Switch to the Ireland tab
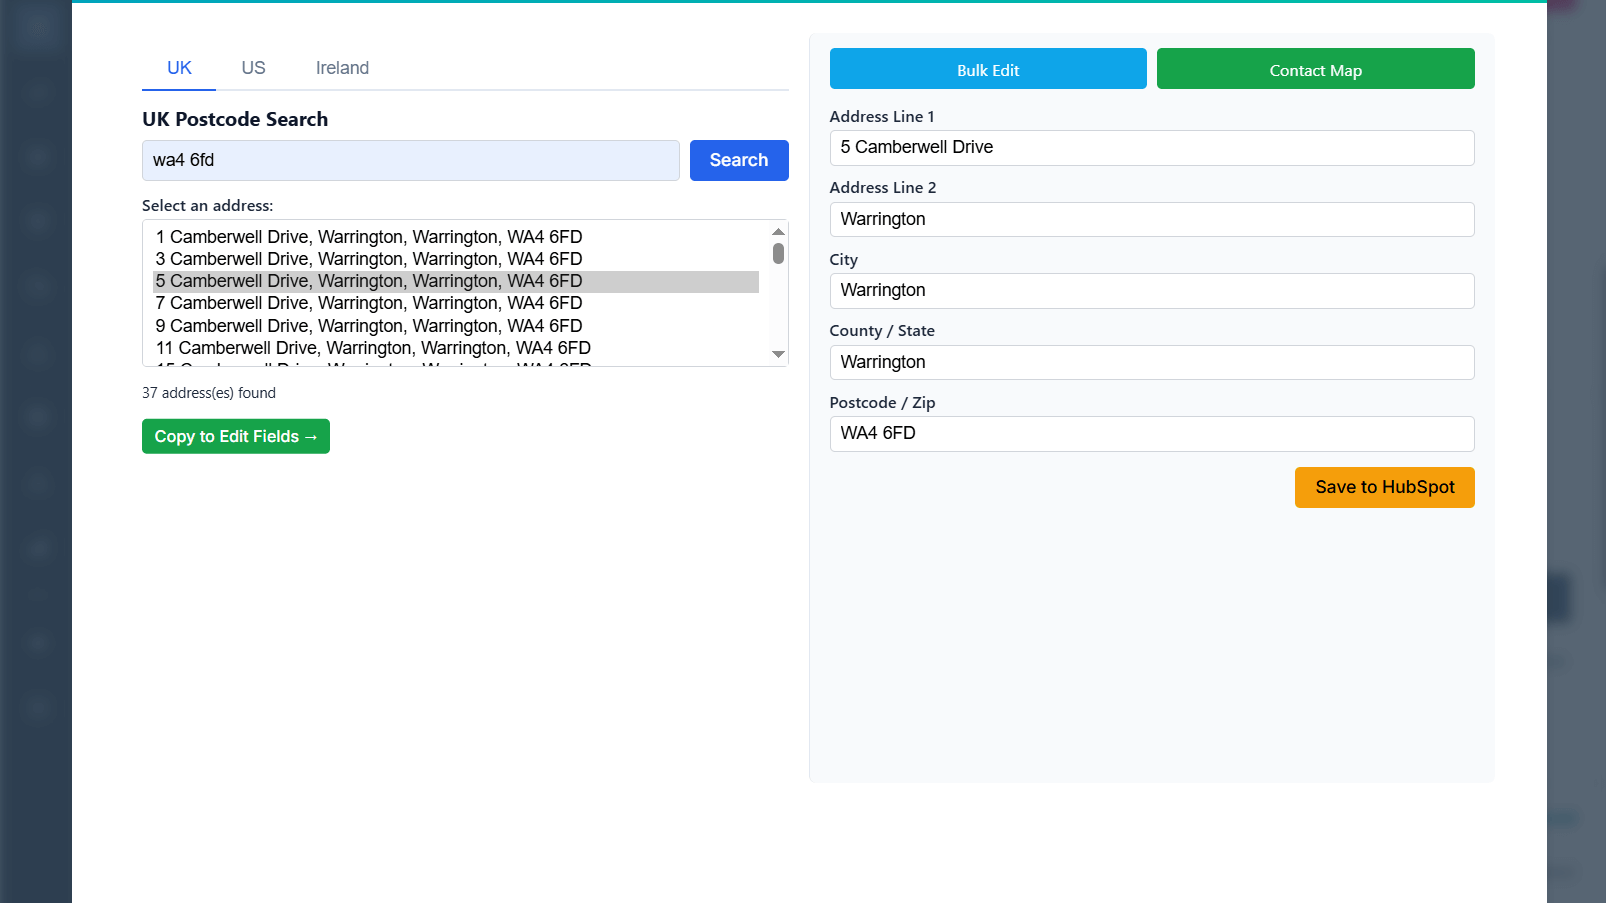This screenshot has width=1606, height=903. pos(342,67)
